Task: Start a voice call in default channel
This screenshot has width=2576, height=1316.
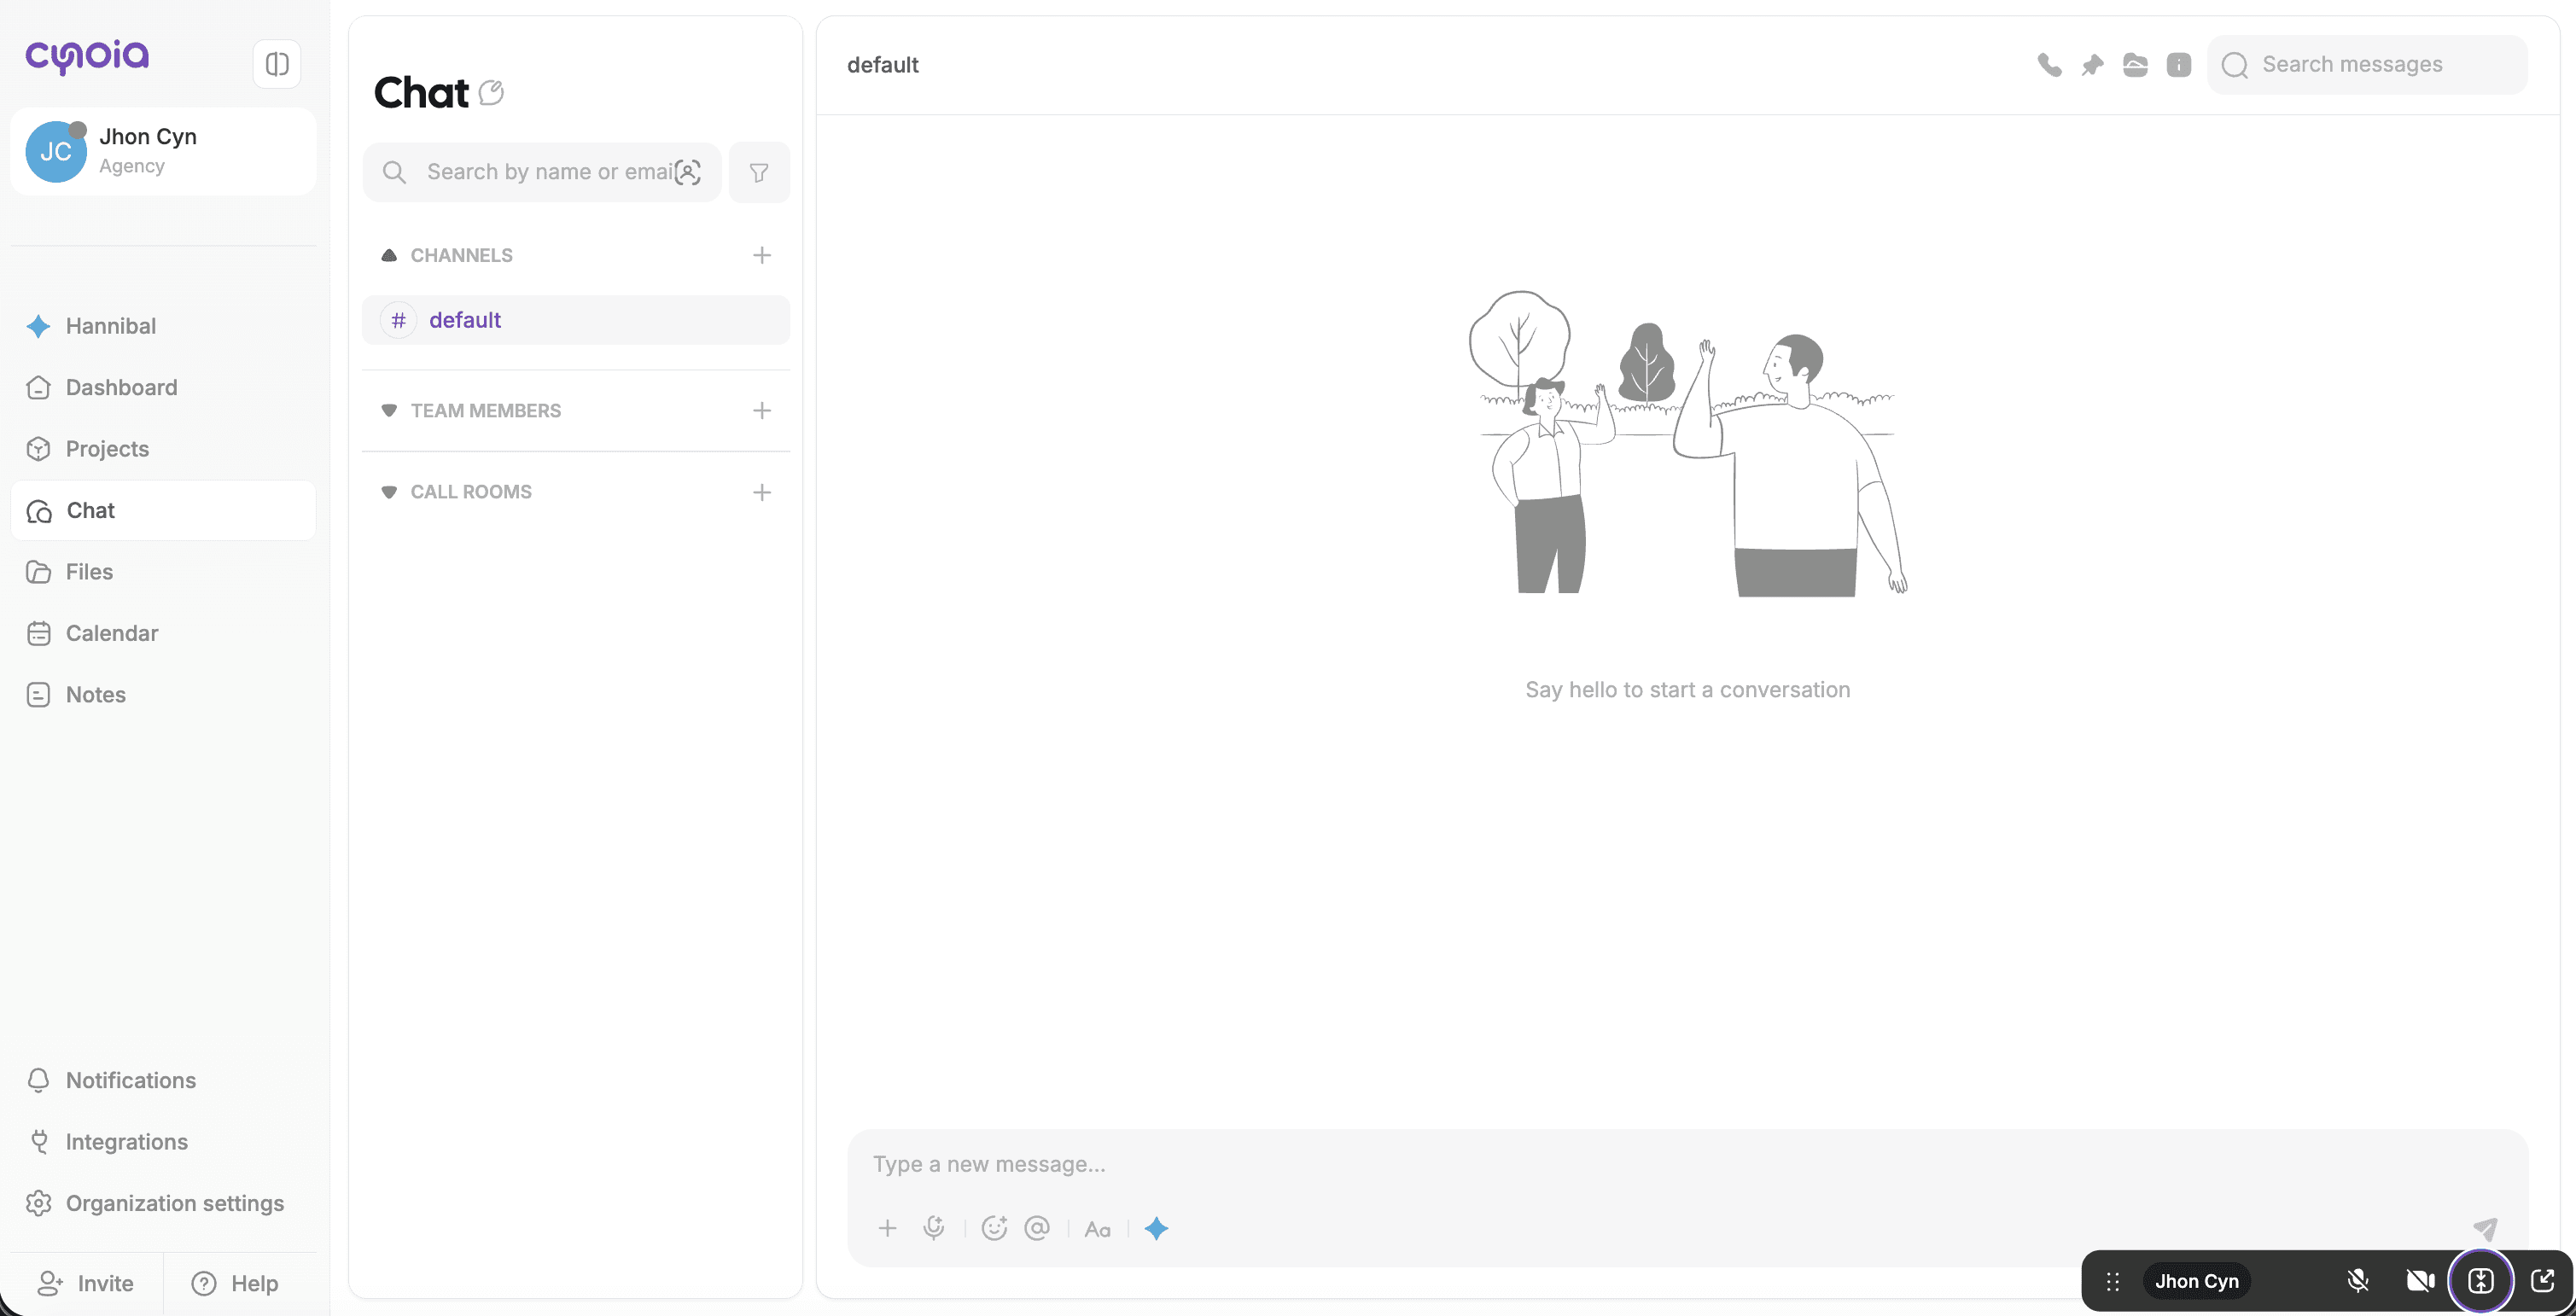Action: [2049, 65]
